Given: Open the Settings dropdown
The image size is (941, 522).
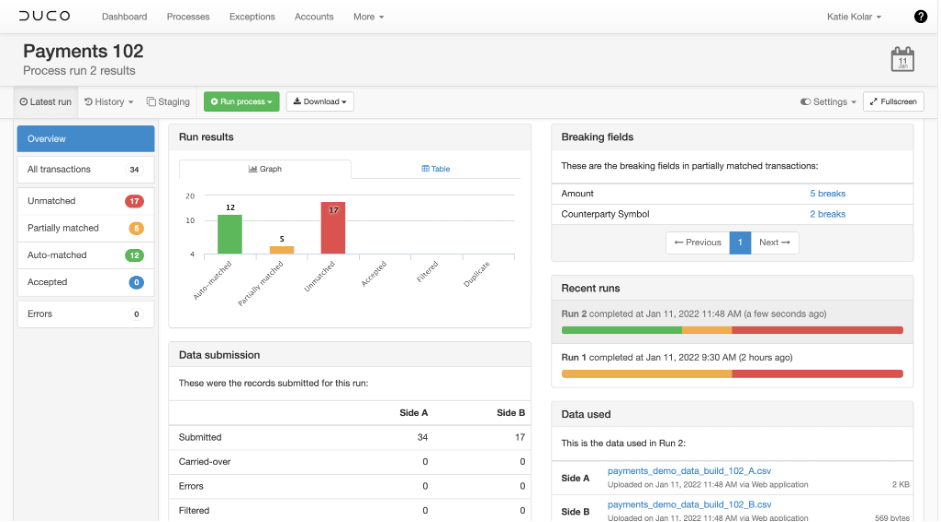Looking at the screenshot, I should click(828, 102).
